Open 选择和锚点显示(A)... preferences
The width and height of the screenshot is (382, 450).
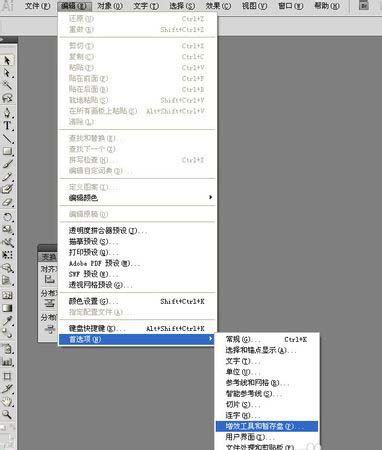[x=267, y=350]
